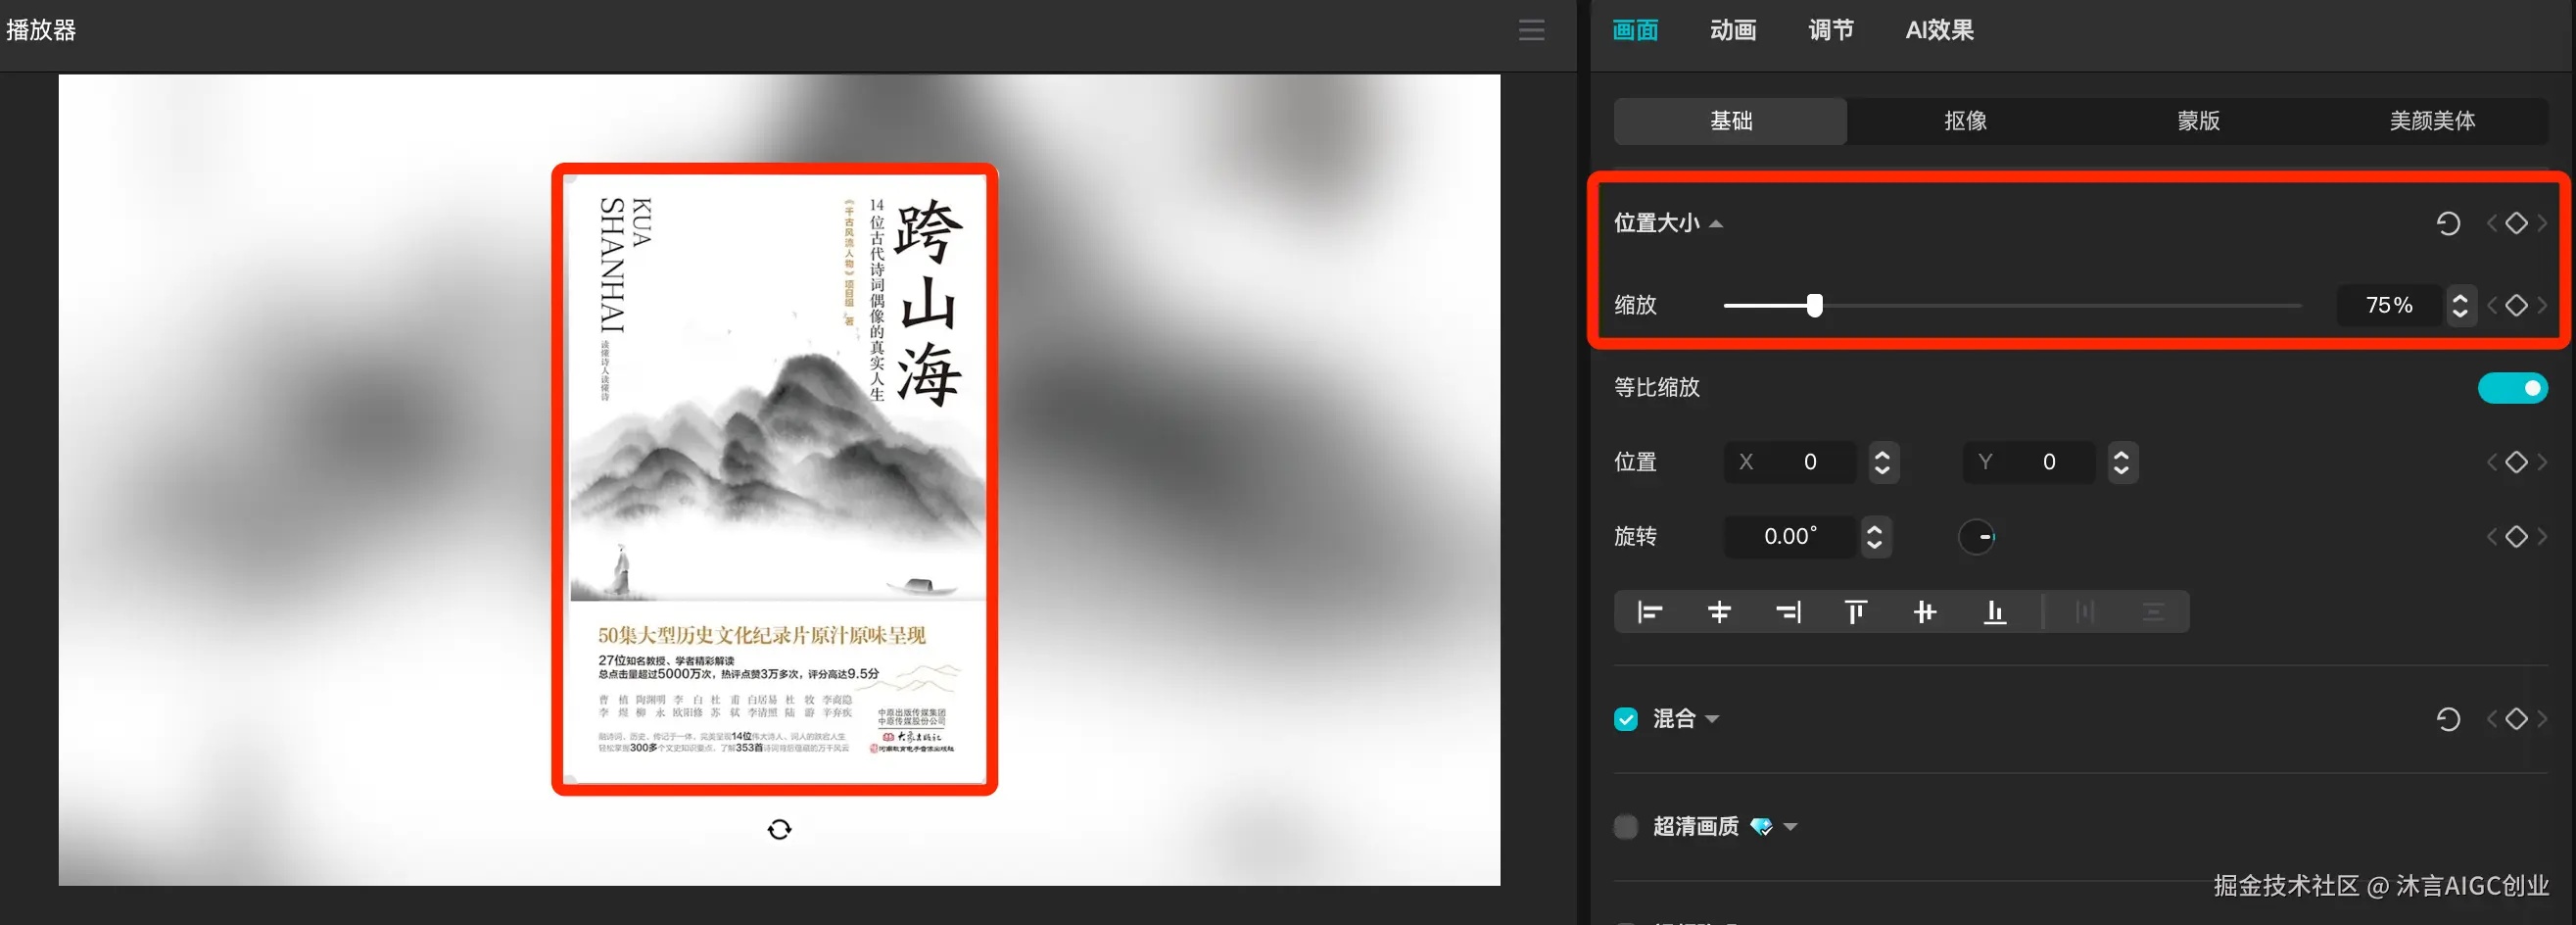Increase 缩放 with the up stepper arrow
2576x925 pixels.
[2460, 297]
